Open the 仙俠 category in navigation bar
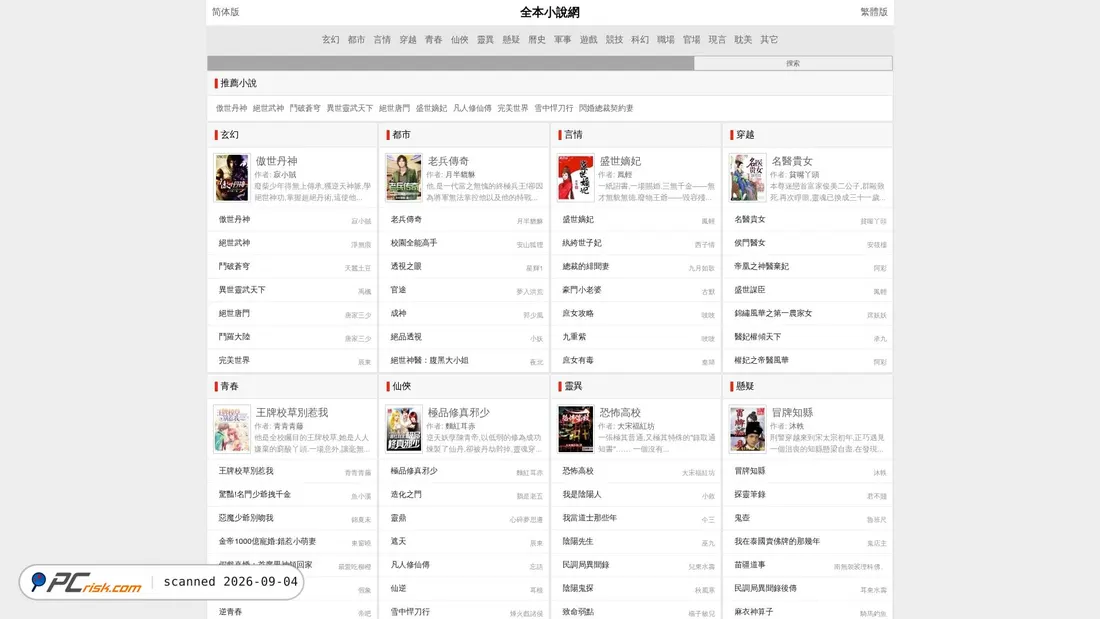The width and height of the screenshot is (1100, 619). point(460,40)
